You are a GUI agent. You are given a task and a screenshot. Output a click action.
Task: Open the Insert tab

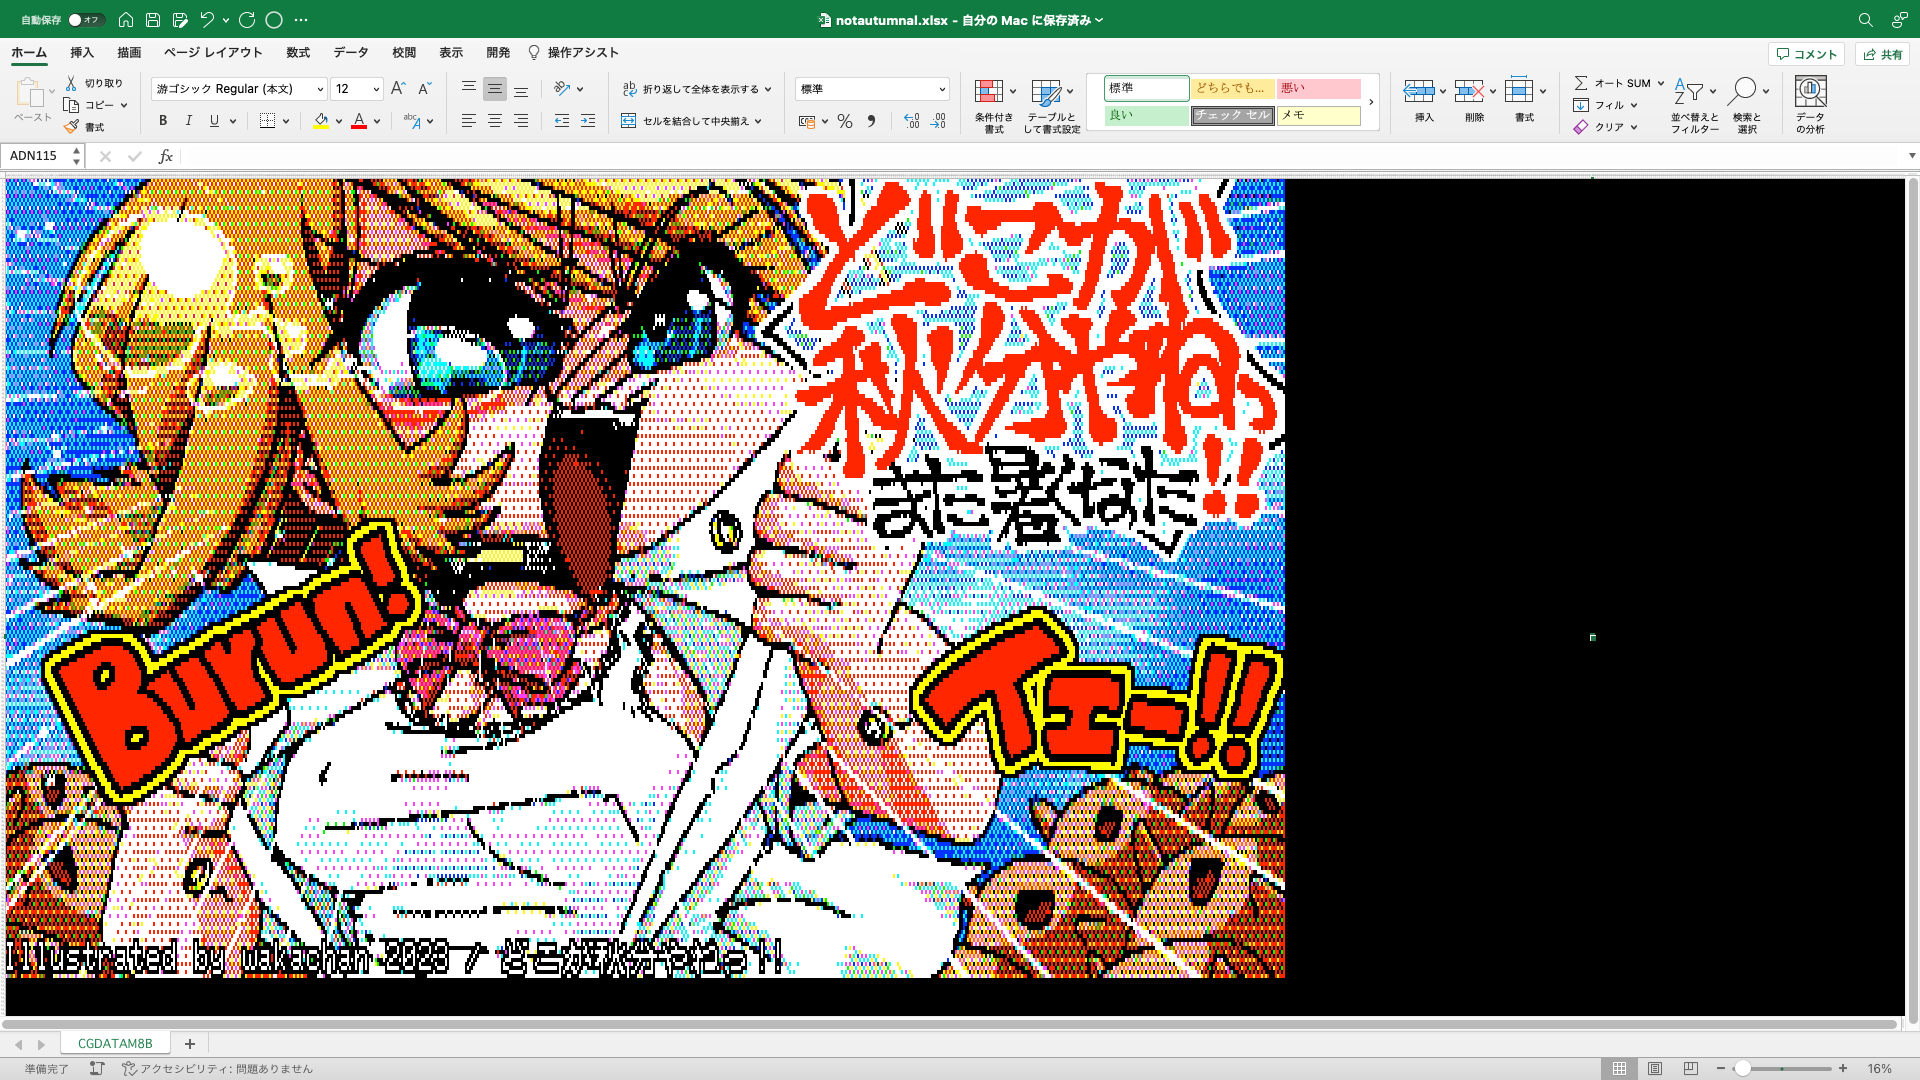point(82,53)
